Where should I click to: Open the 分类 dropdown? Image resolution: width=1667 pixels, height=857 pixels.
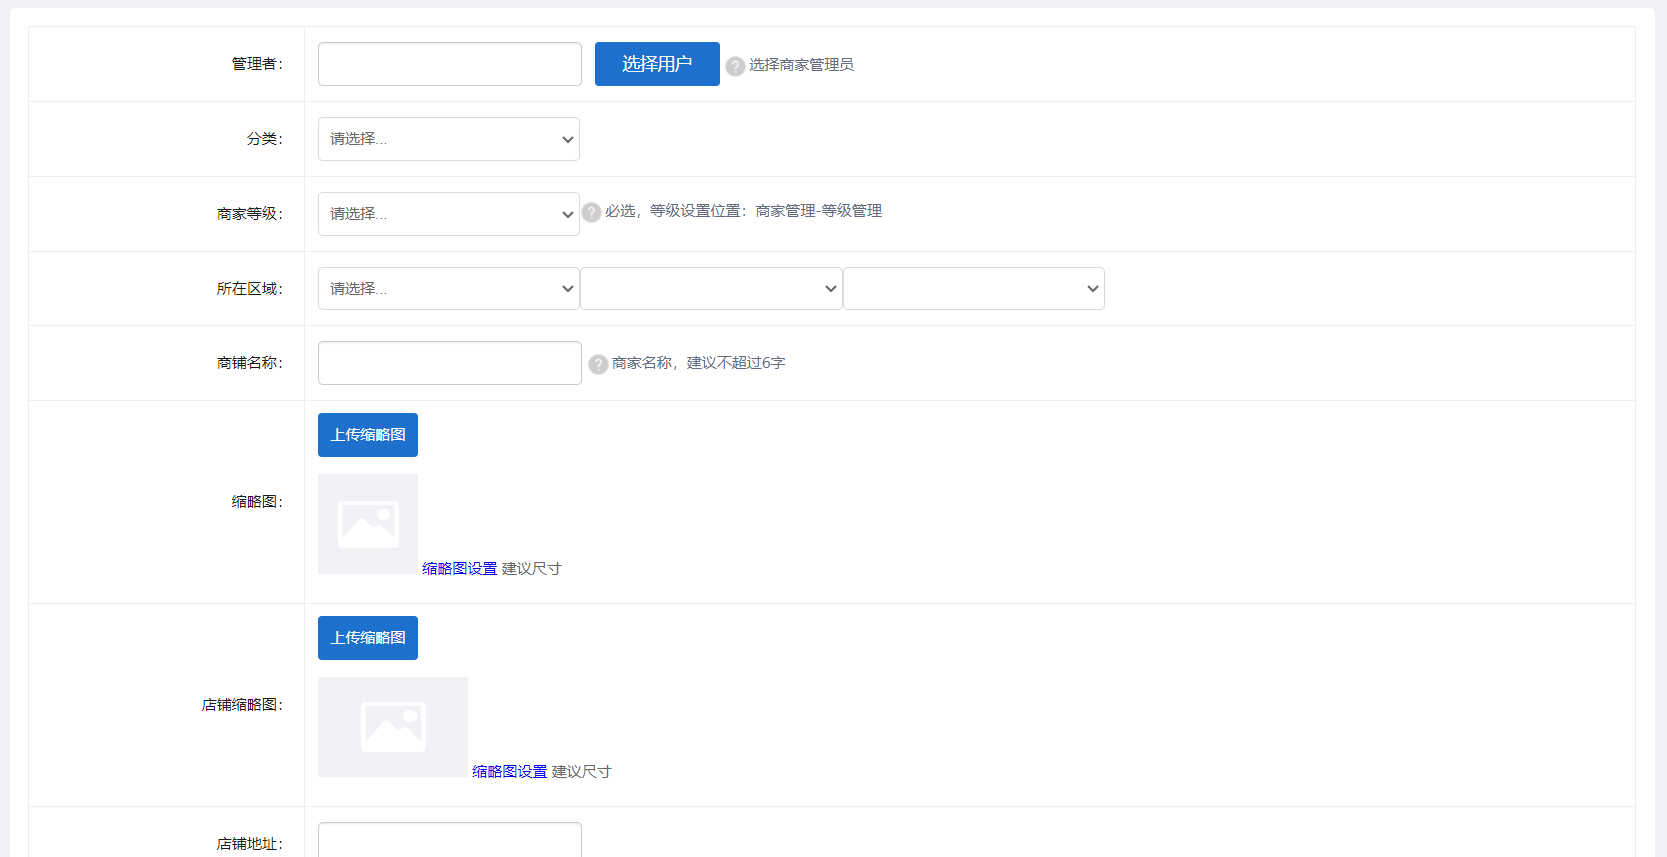tap(449, 139)
